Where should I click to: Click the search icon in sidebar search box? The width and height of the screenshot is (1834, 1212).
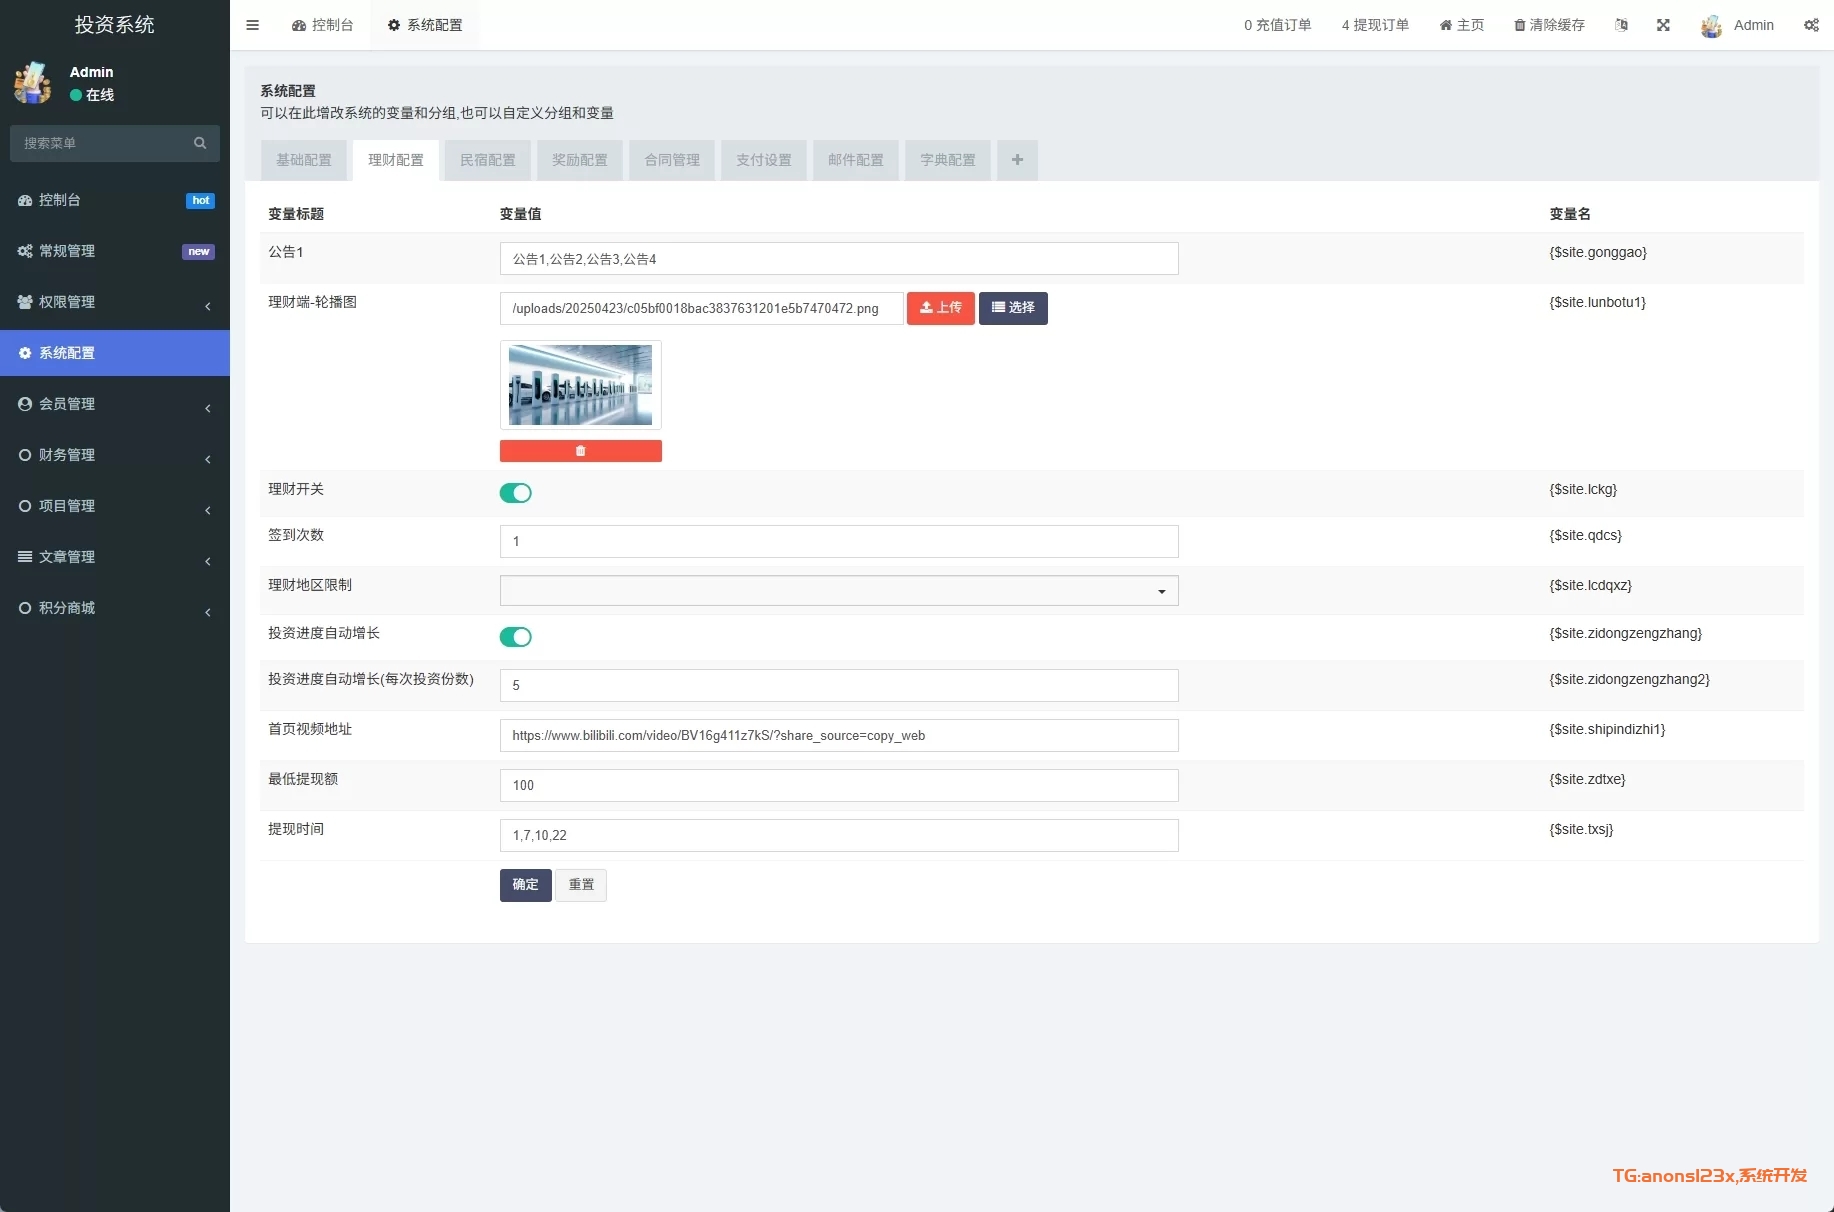(200, 143)
